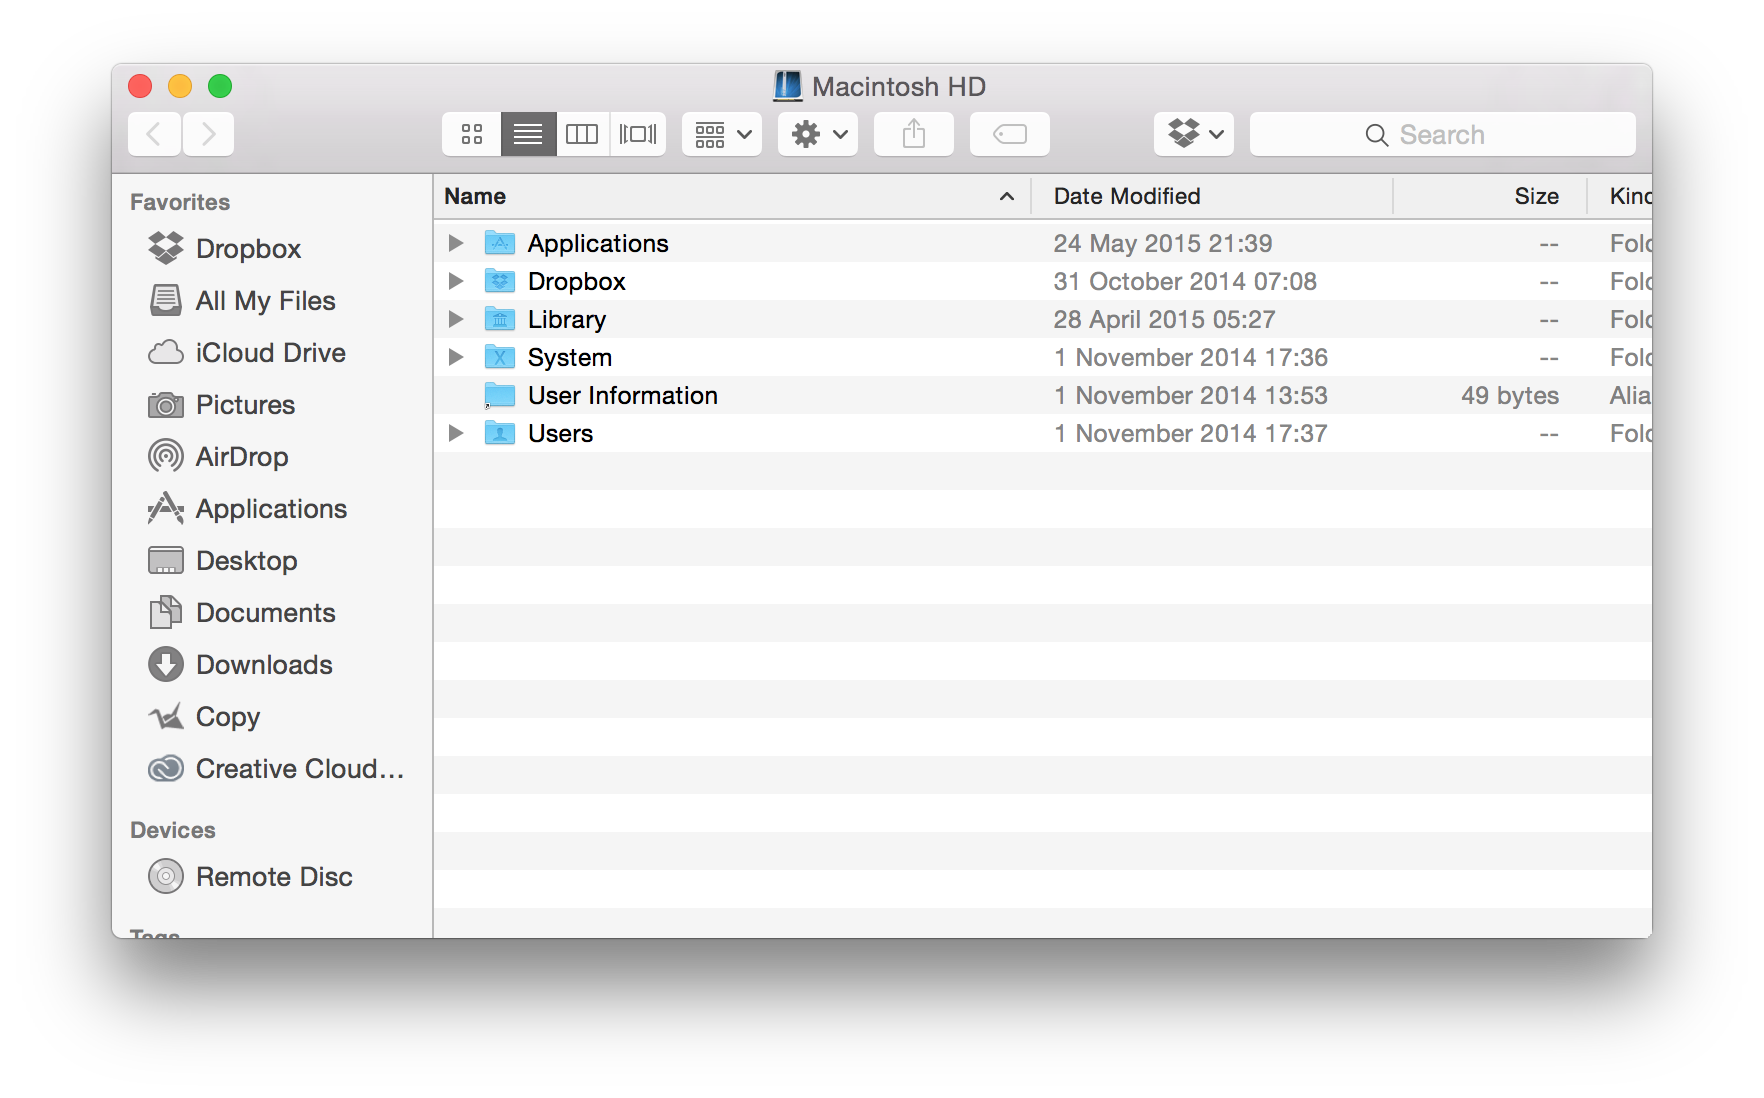The image size is (1764, 1098).
Task: Select the User Information alias icon
Action: tap(500, 395)
